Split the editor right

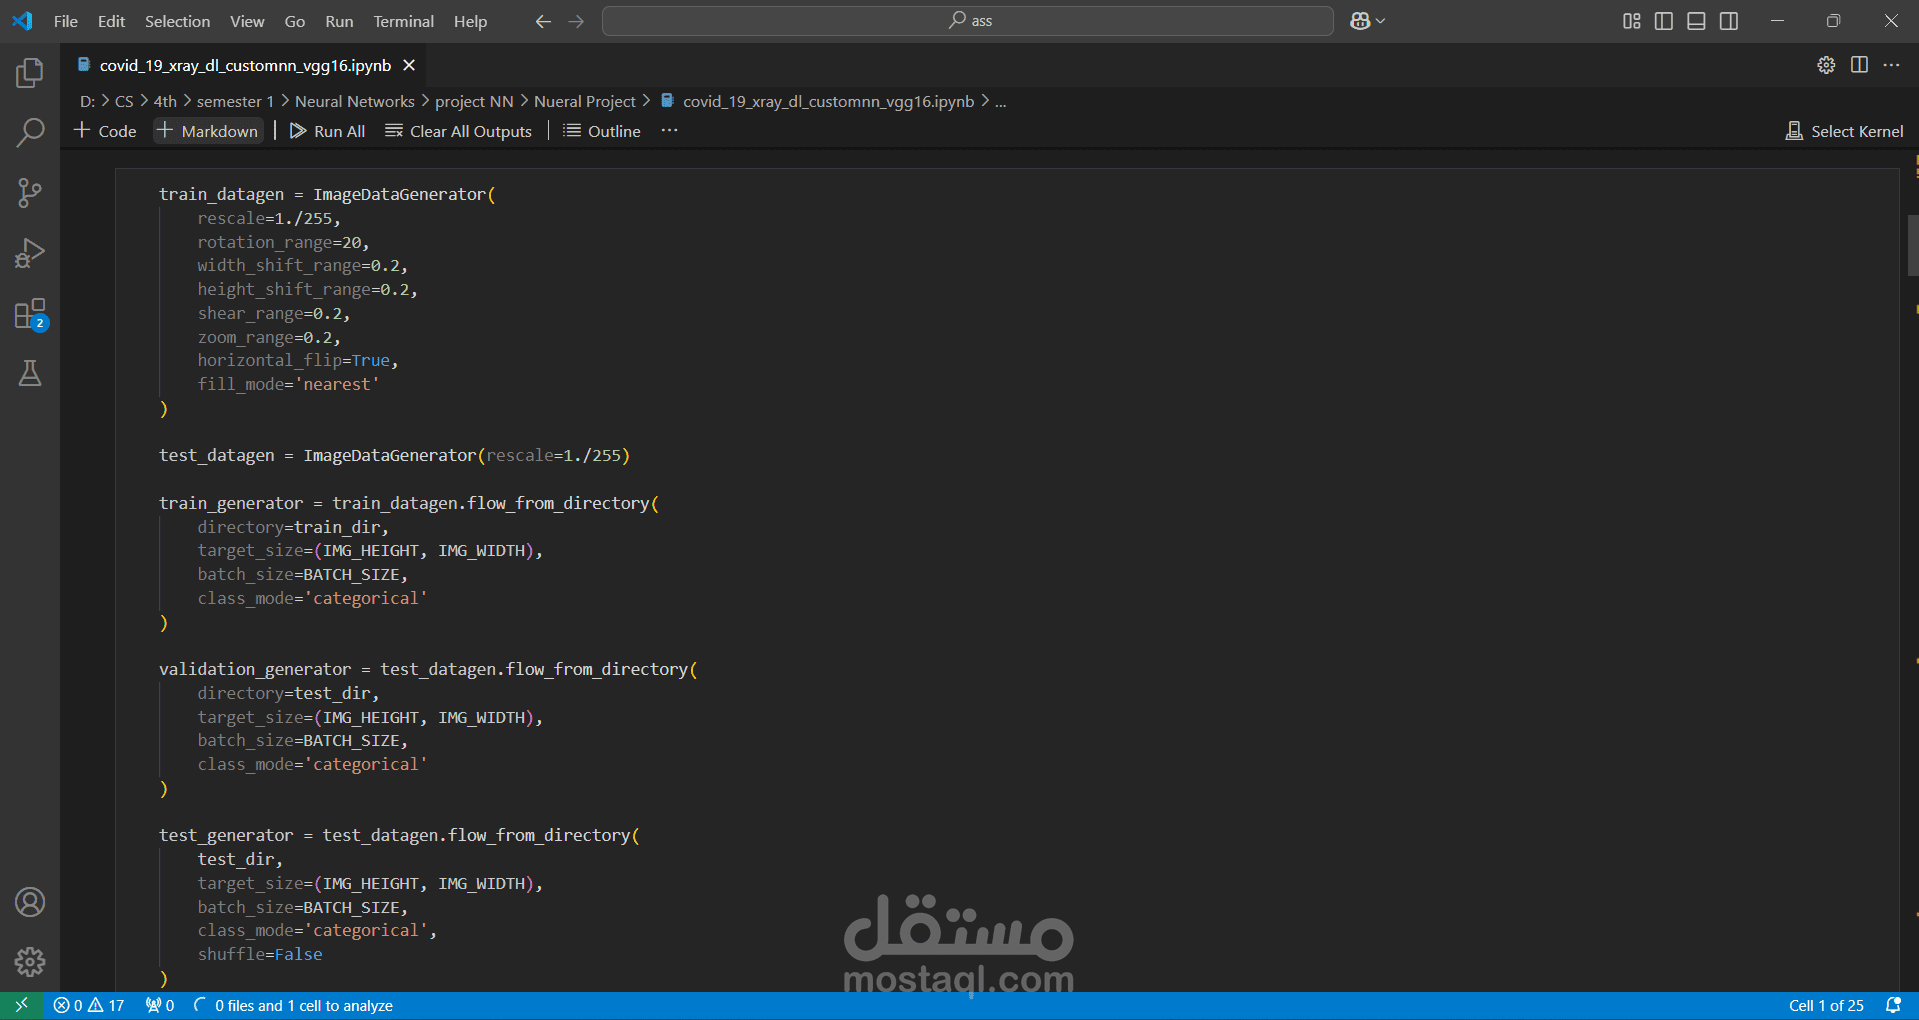click(1859, 65)
